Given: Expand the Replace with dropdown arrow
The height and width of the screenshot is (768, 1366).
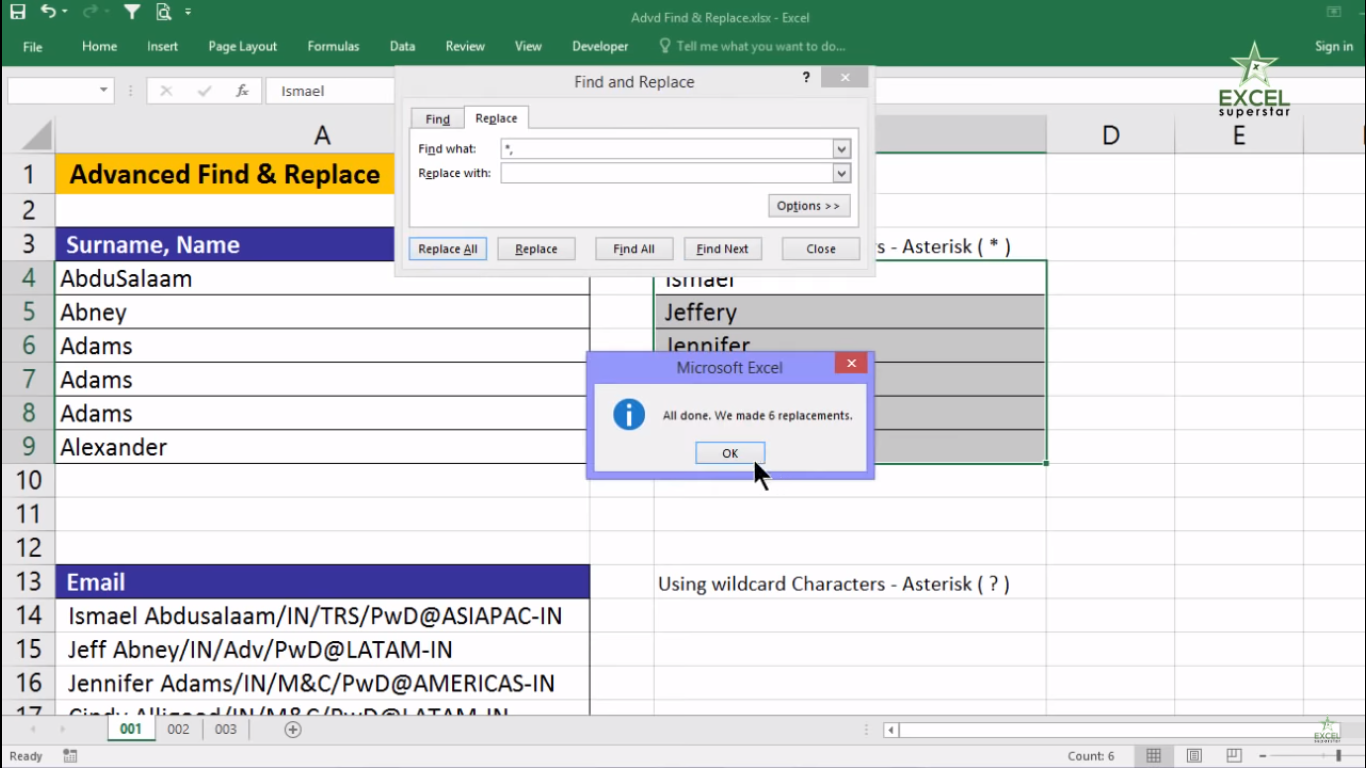Looking at the screenshot, I should pyautogui.click(x=842, y=173).
